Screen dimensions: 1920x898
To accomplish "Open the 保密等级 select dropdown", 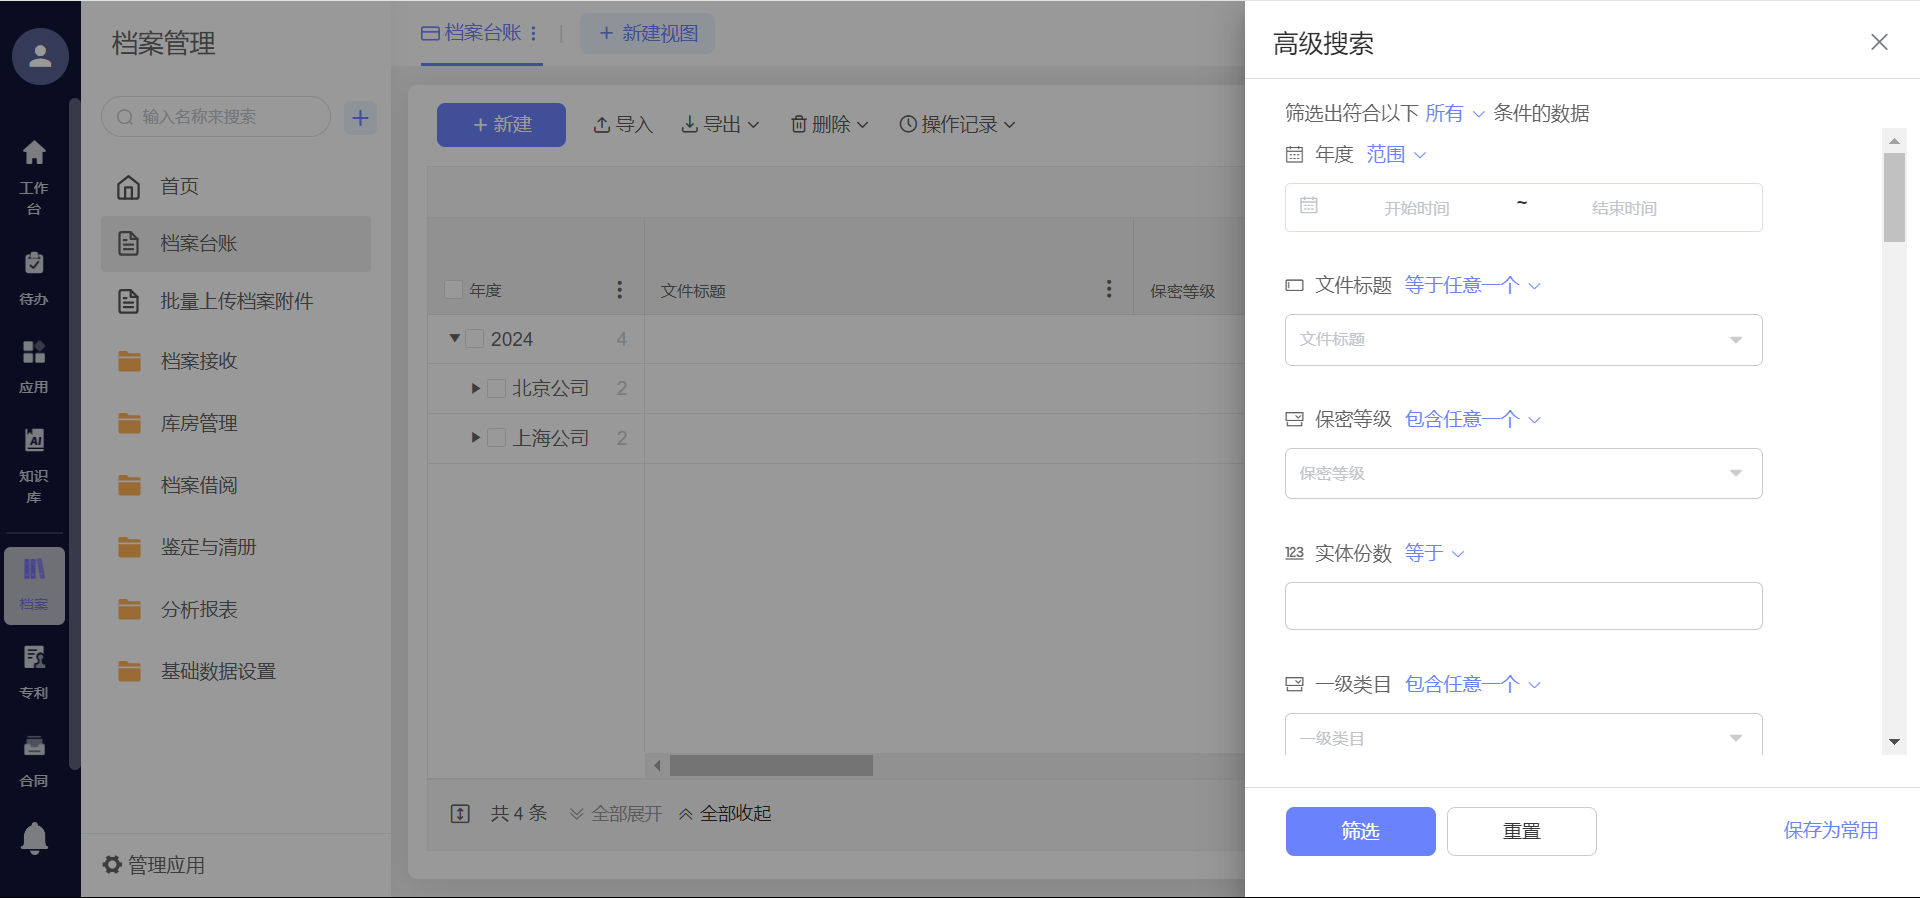I will coord(1522,473).
